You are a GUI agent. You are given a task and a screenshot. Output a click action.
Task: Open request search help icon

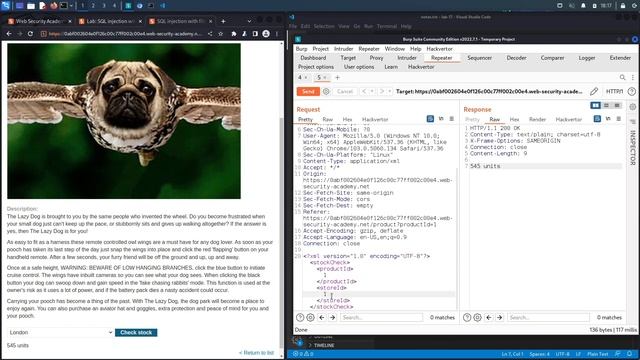pos(300,317)
